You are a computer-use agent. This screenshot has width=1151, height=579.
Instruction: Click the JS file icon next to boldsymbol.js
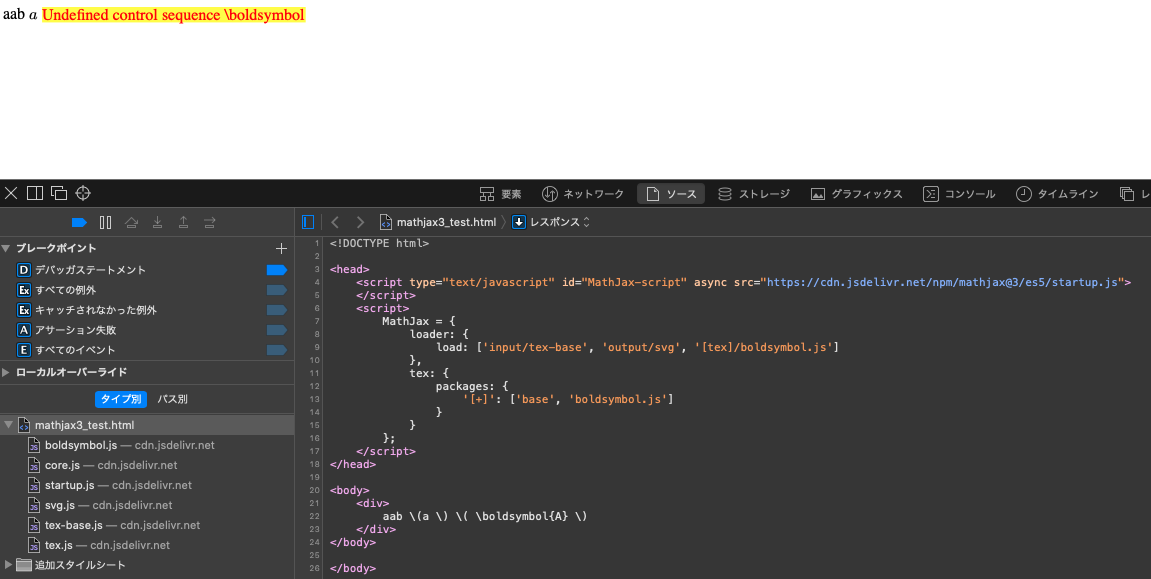[x=33, y=445]
